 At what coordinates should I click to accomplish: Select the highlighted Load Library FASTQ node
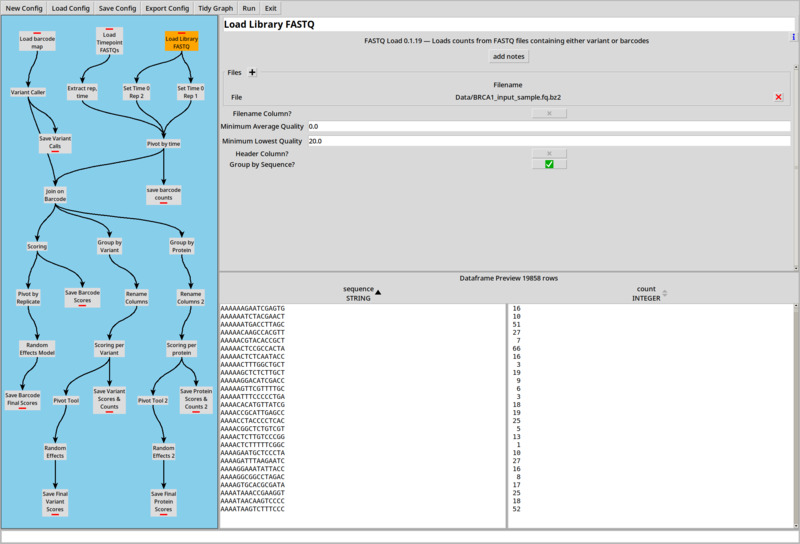(x=181, y=42)
